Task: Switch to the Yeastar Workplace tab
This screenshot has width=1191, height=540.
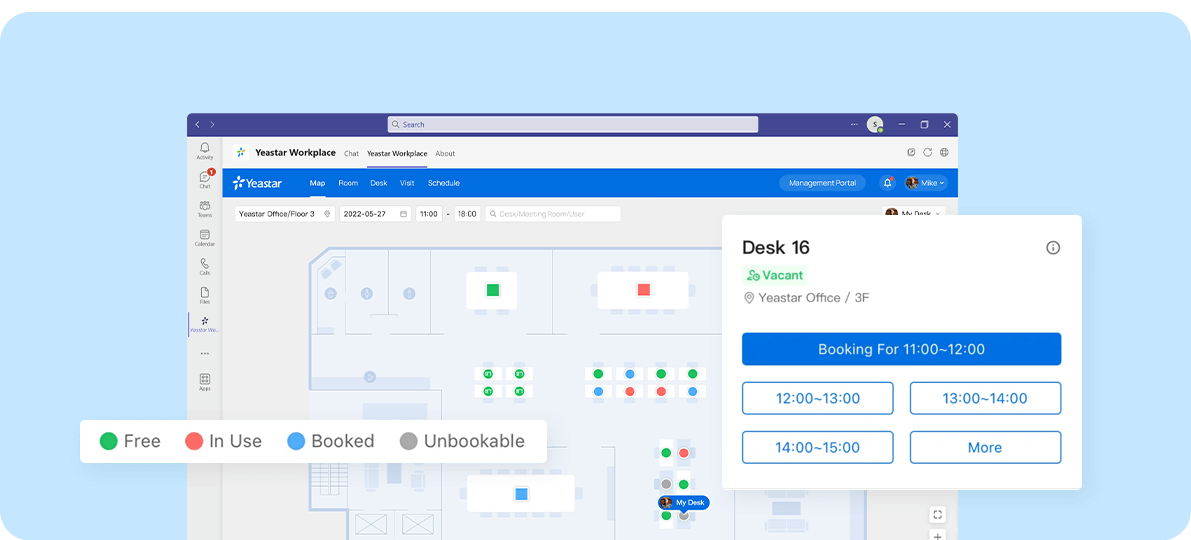Action: click(x=397, y=153)
